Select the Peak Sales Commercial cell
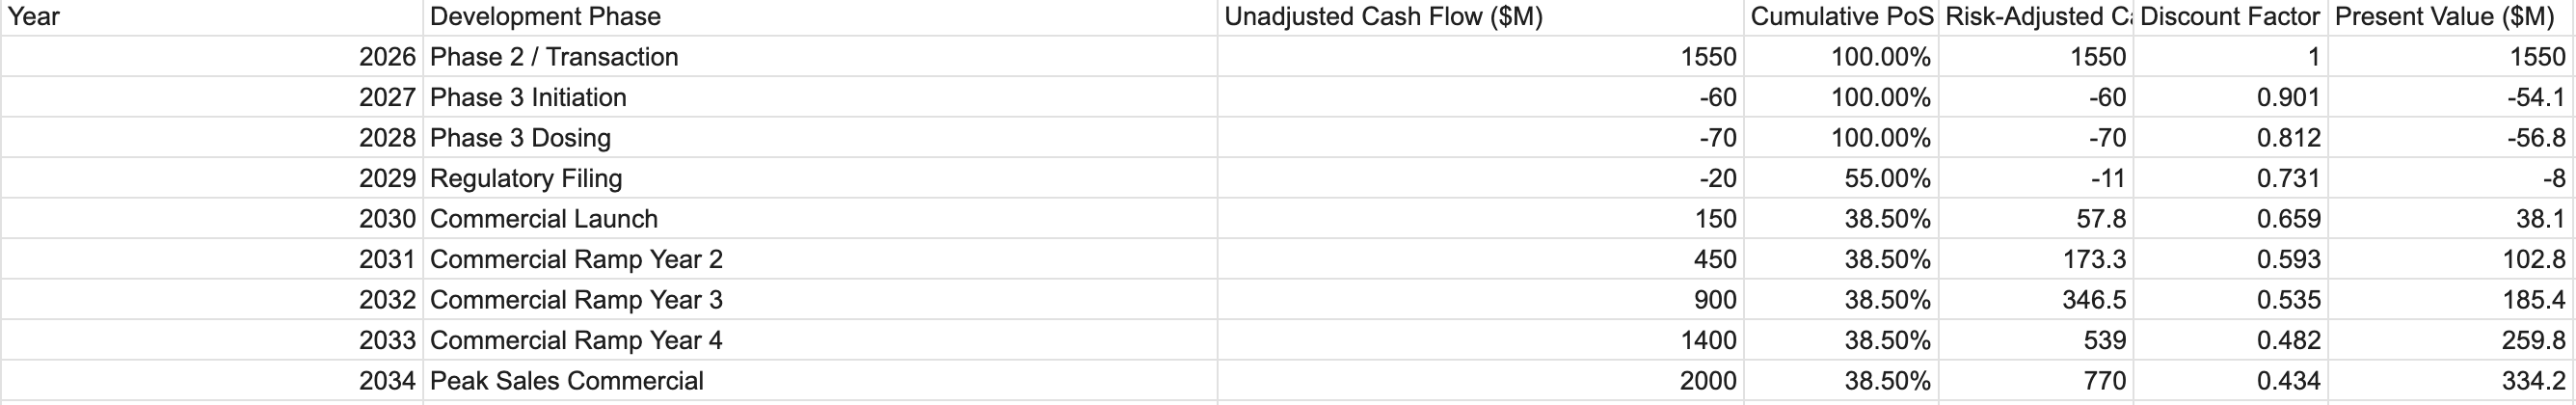The height and width of the screenshot is (405, 2576). pos(819,381)
